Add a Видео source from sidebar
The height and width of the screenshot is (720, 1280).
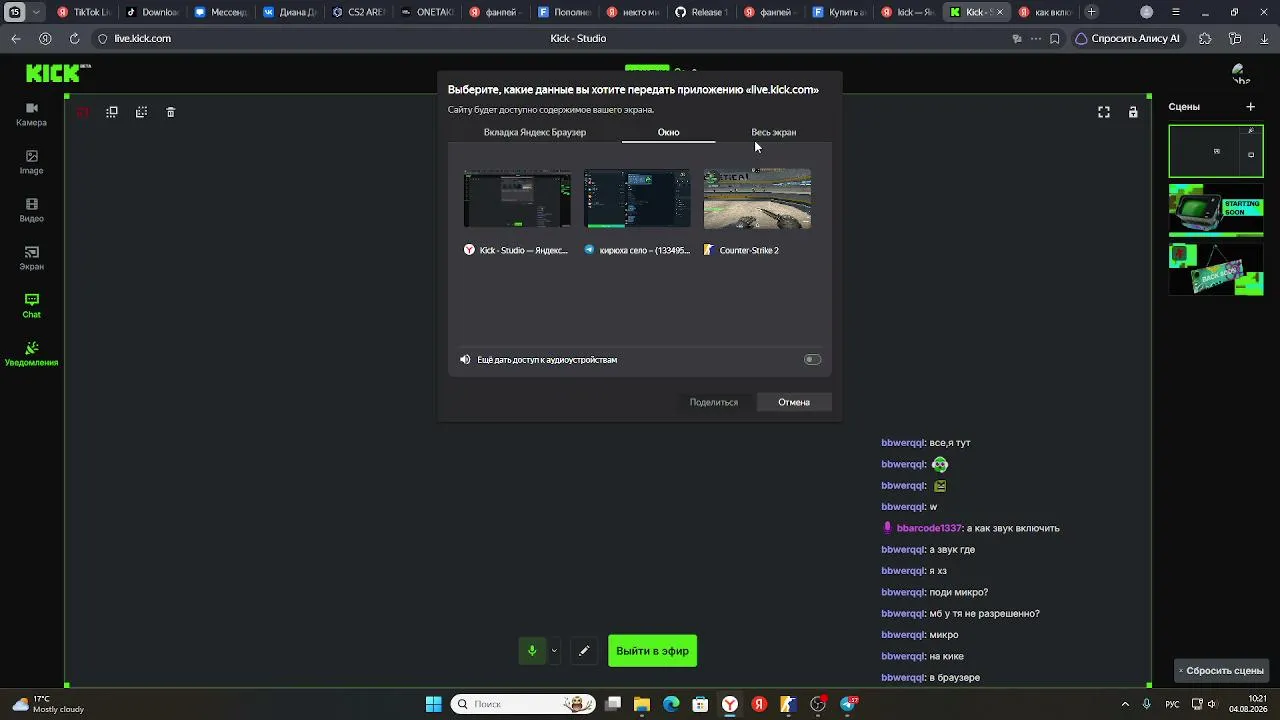click(31, 210)
